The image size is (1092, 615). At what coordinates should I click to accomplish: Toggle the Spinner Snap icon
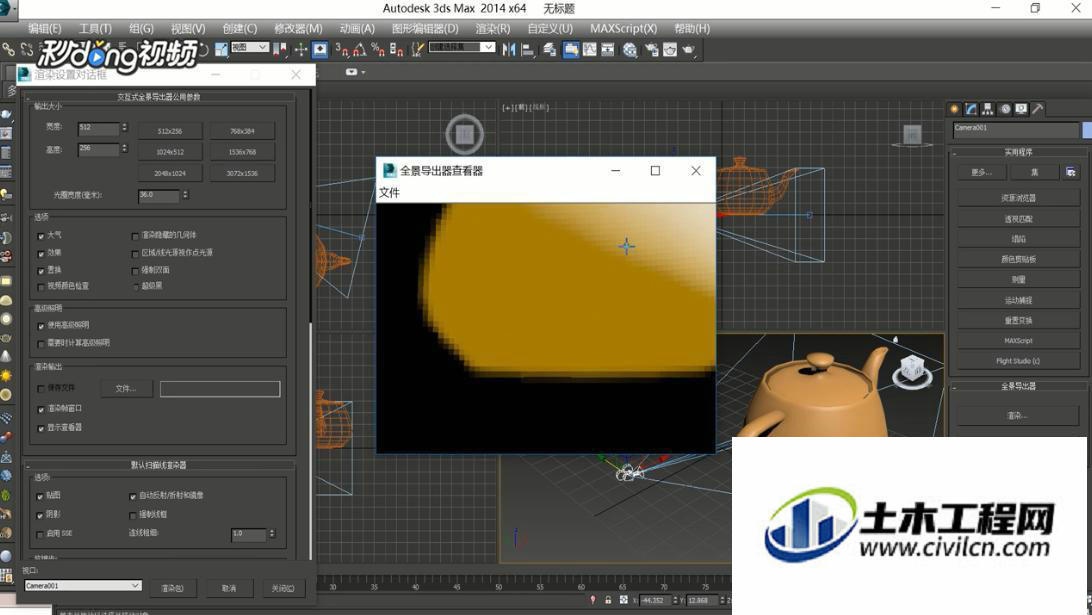(396, 49)
